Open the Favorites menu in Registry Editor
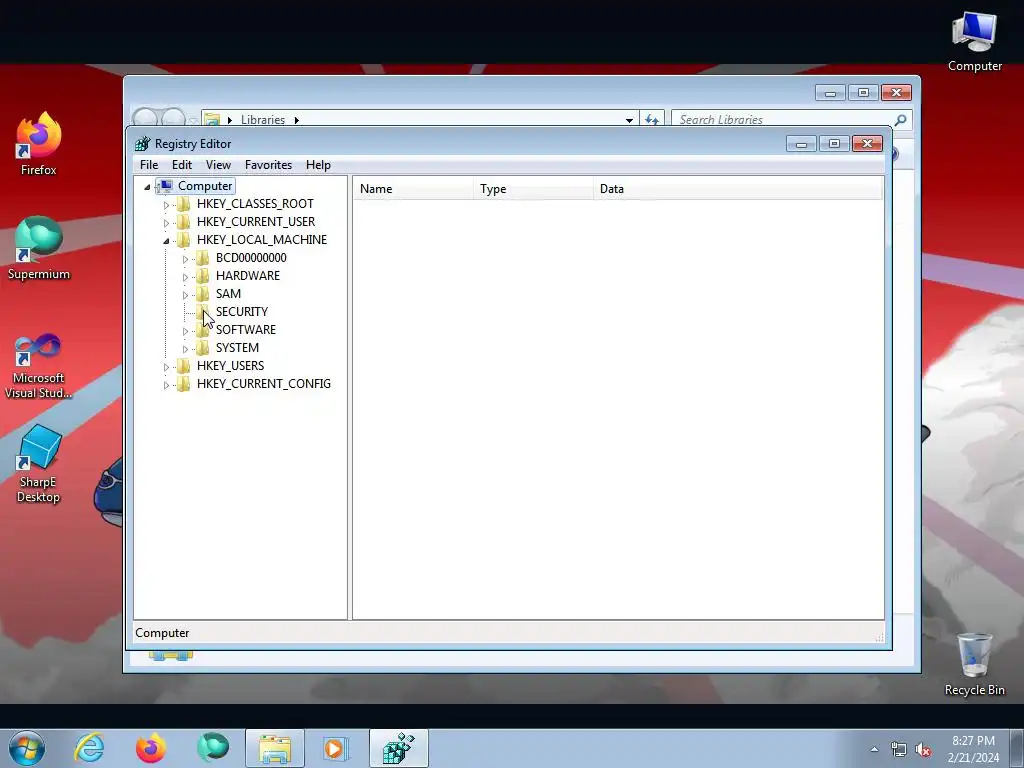The image size is (1024, 768). pyautogui.click(x=268, y=165)
